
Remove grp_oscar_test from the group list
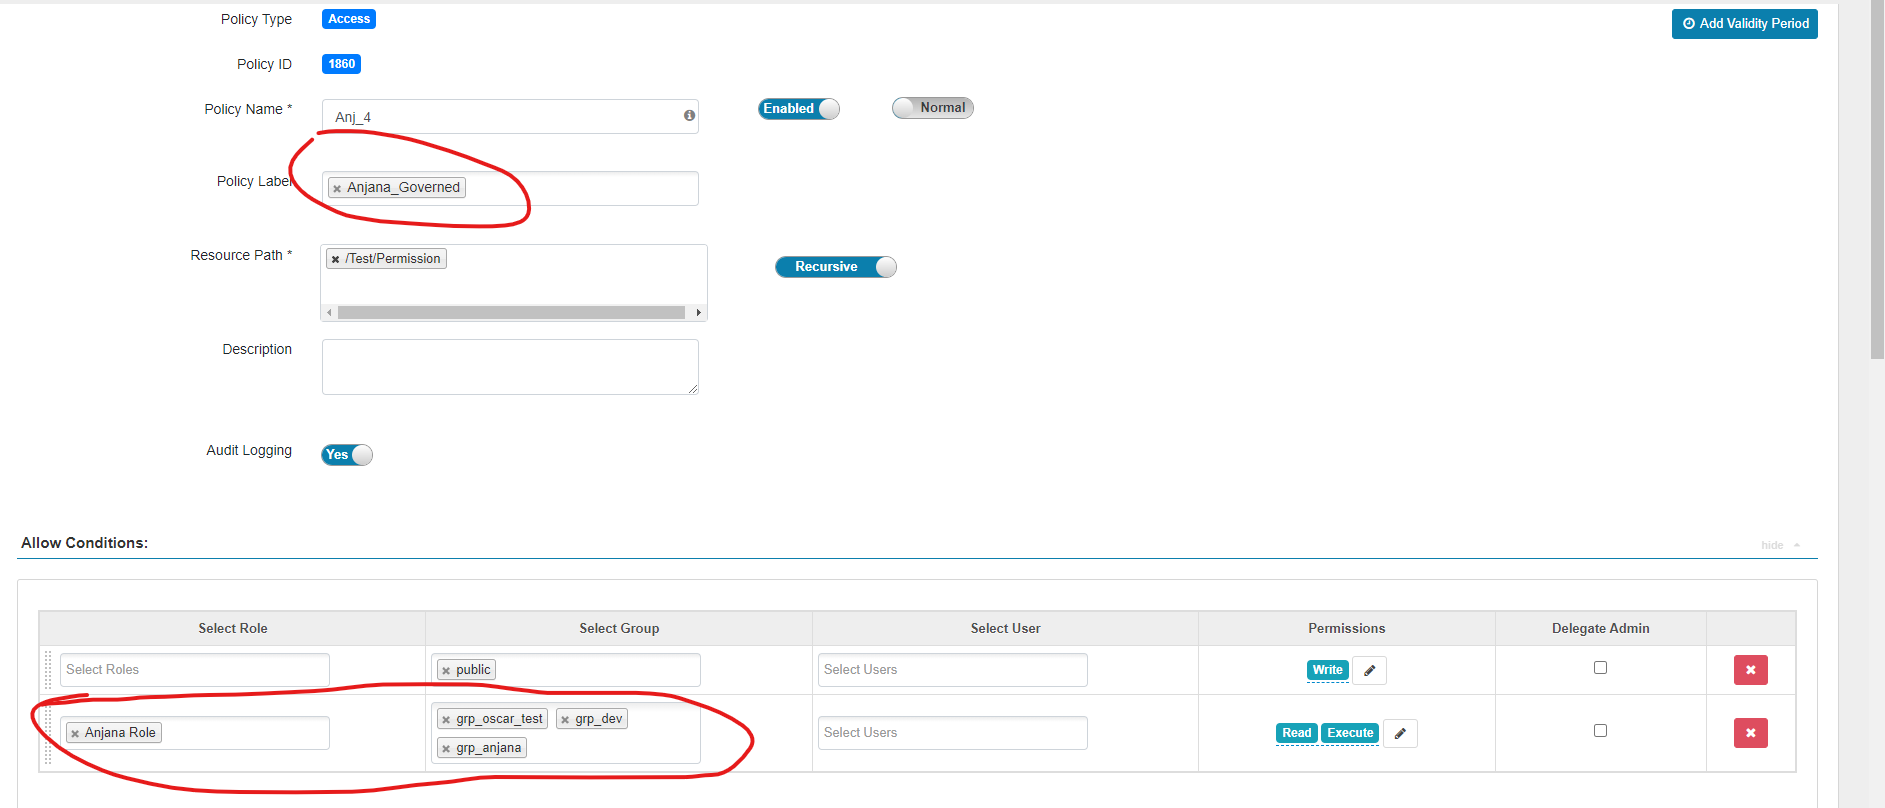pyautogui.click(x=446, y=720)
